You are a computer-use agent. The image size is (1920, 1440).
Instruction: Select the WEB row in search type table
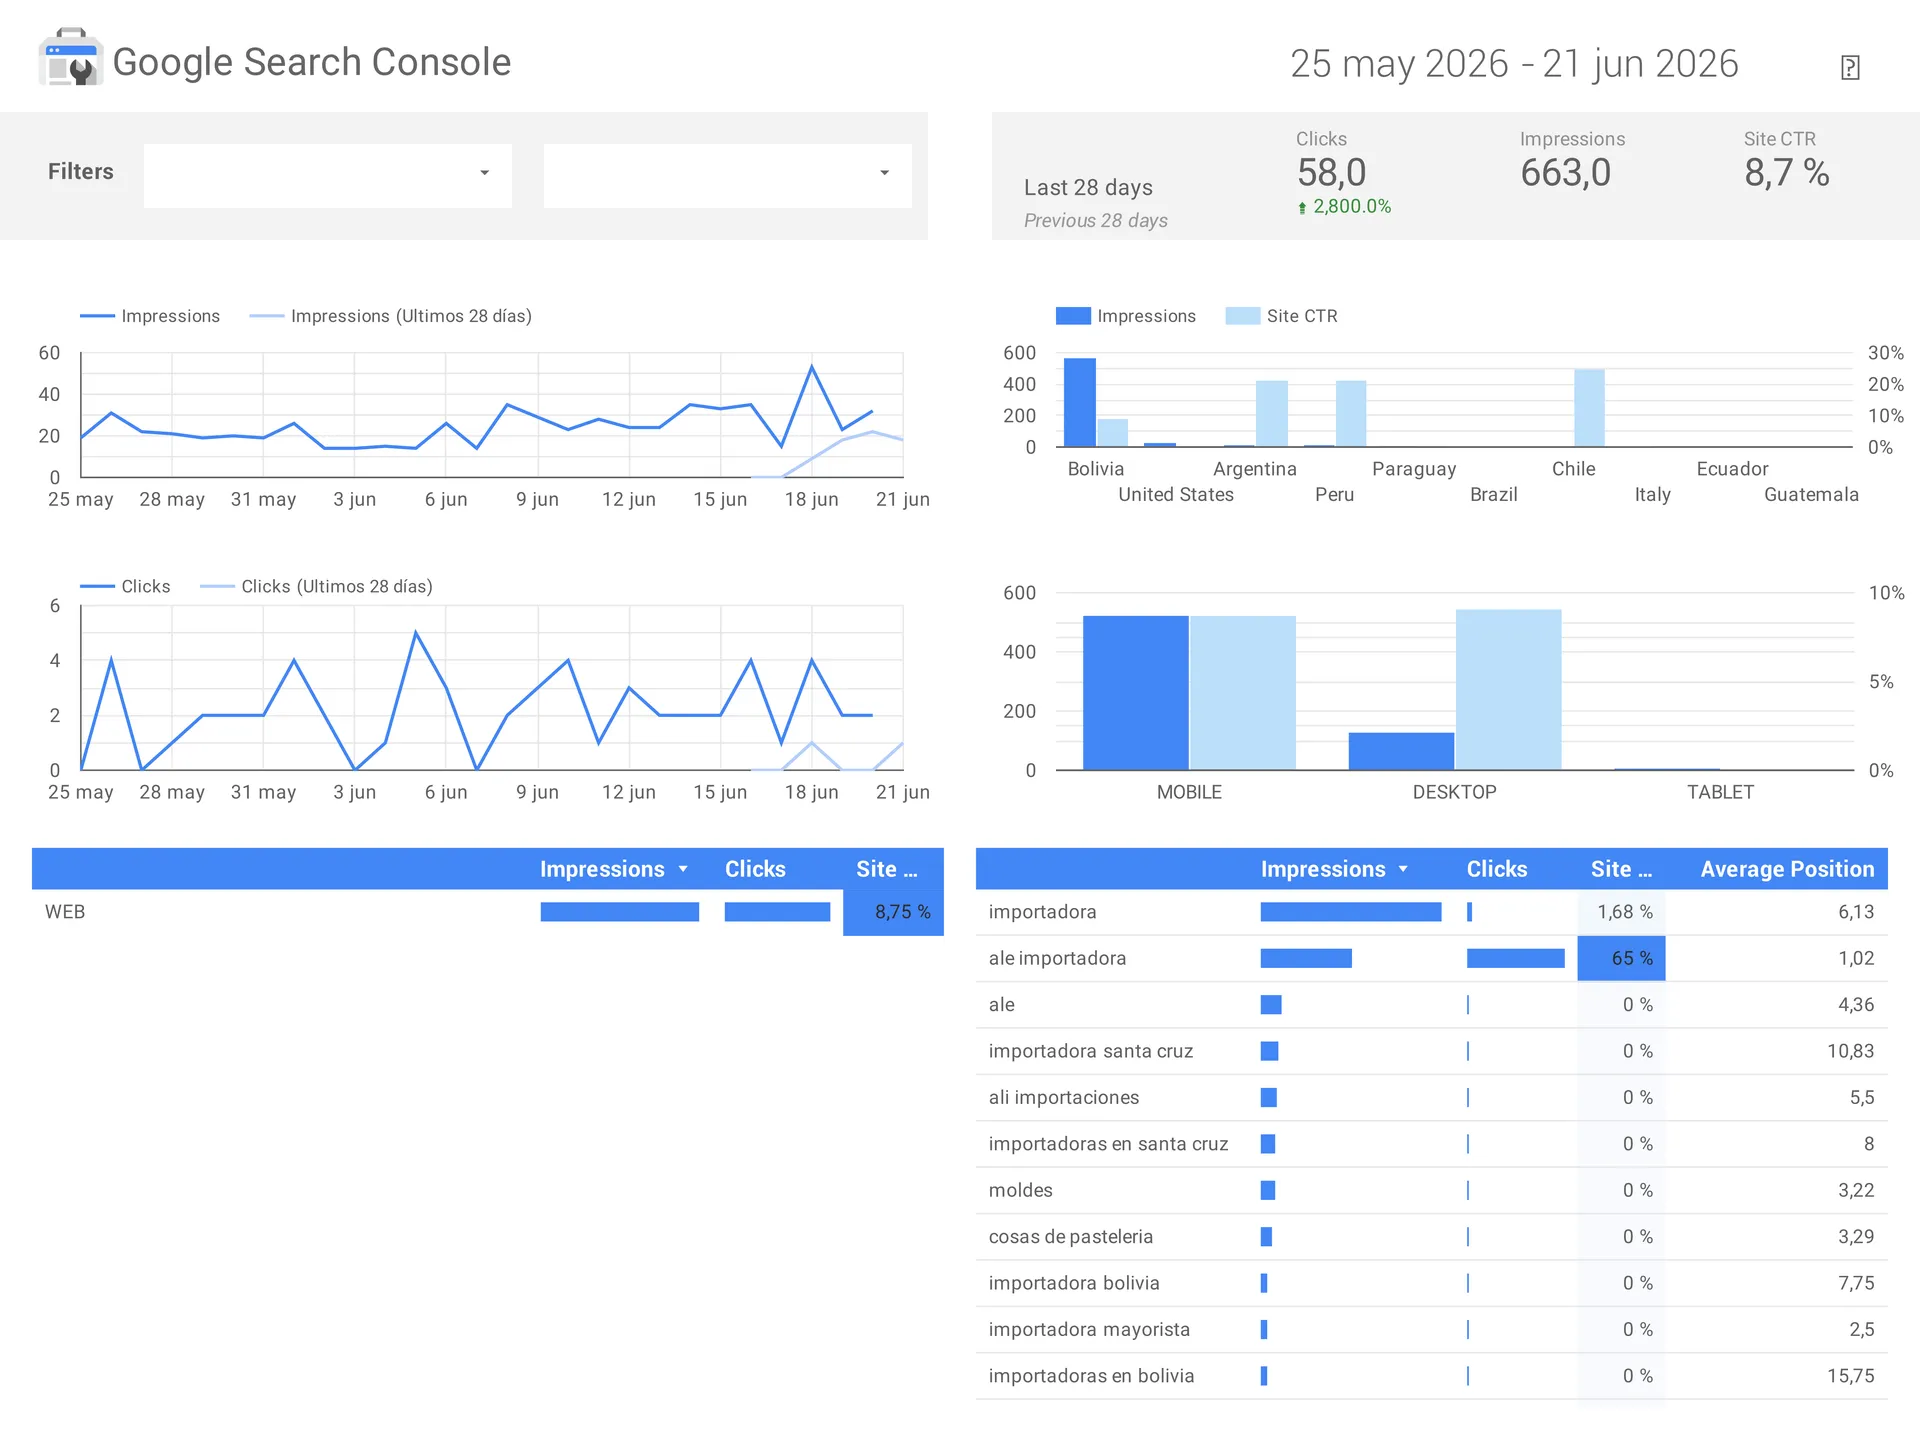pyautogui.click(x=488, y=912)
